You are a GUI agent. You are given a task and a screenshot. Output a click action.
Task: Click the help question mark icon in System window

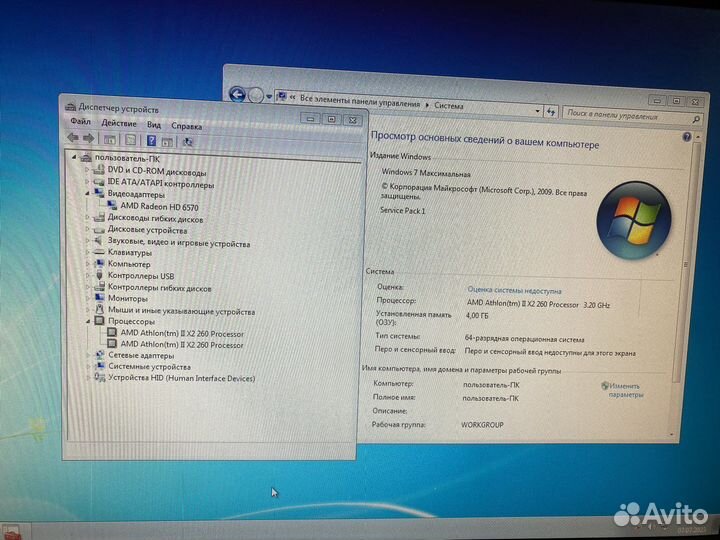click(687, 136)
